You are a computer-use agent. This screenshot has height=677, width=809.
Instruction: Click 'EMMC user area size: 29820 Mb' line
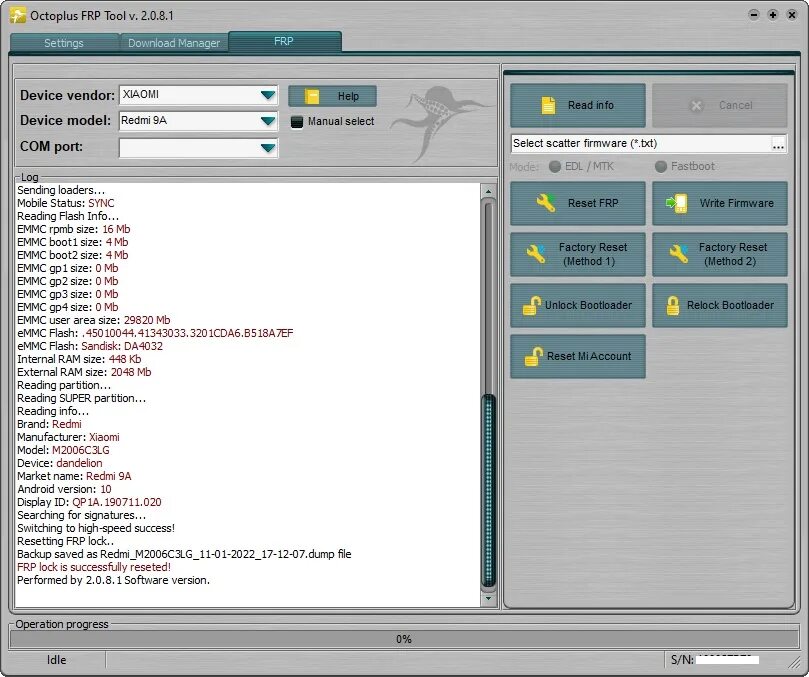pyautogui.click(x=93, y=320)
